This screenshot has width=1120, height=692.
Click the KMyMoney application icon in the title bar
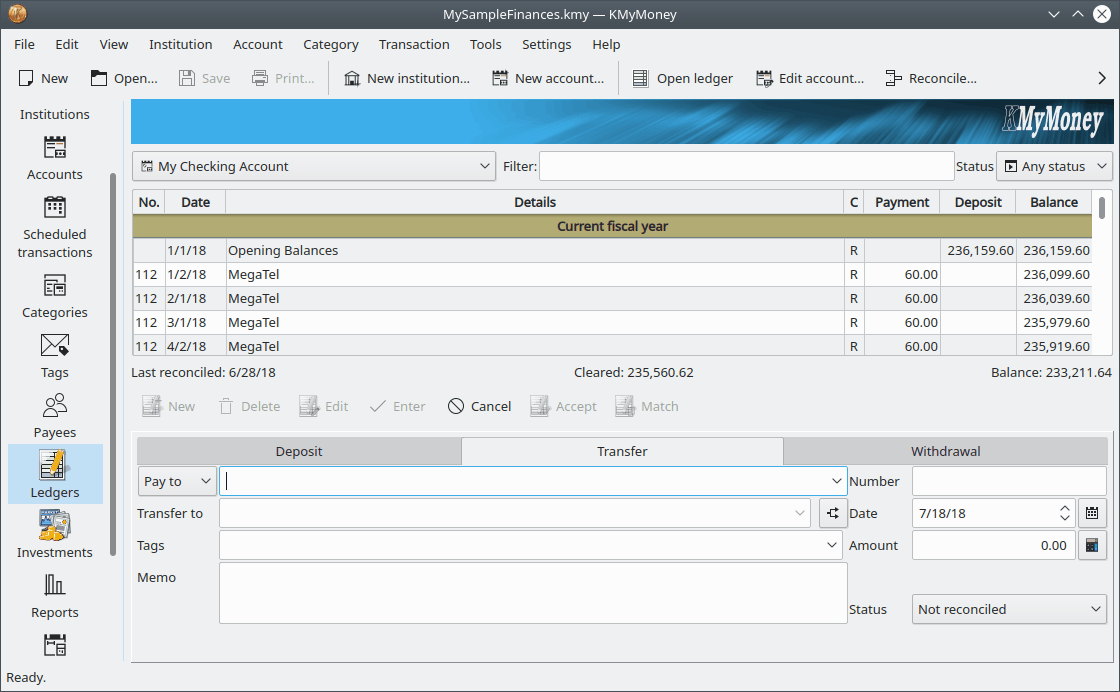point(17,14)
